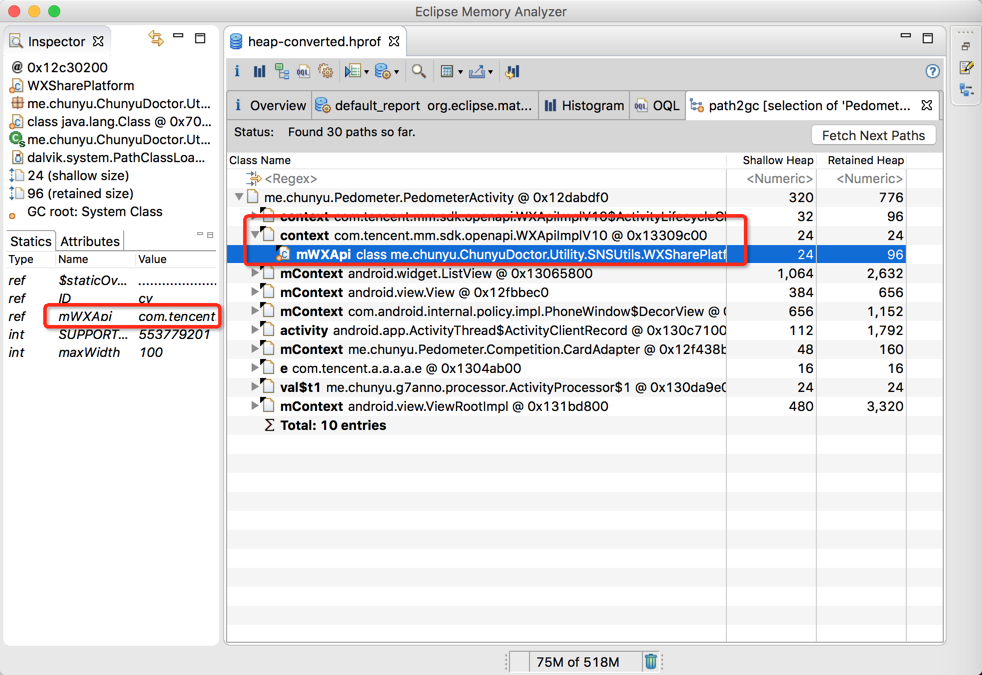982x675 pixels.
Task: Expand the activity ActivityClientRecord node
Action: 255,329
